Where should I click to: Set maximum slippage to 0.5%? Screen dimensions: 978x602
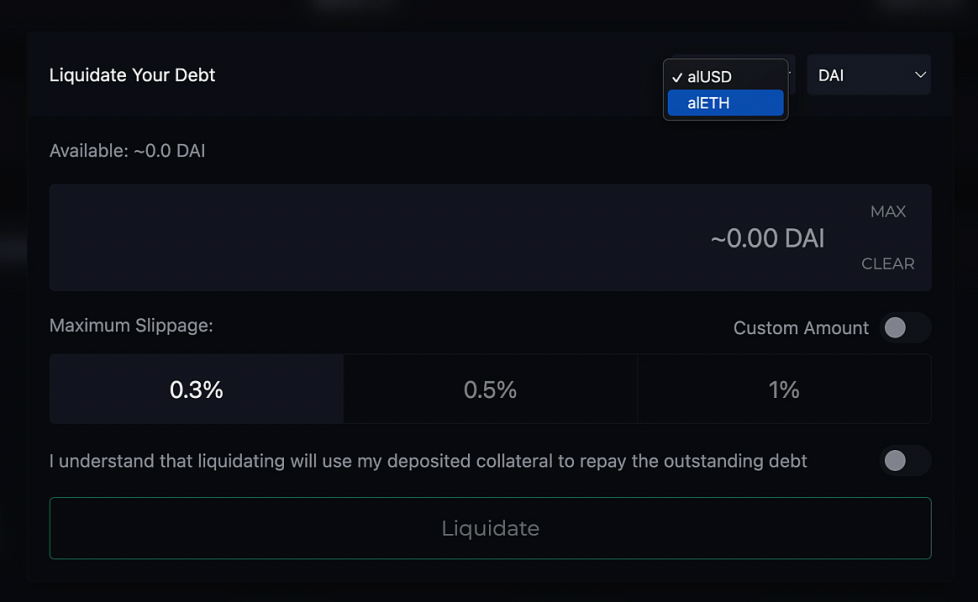pyautogui.click(x=490, y=390)
